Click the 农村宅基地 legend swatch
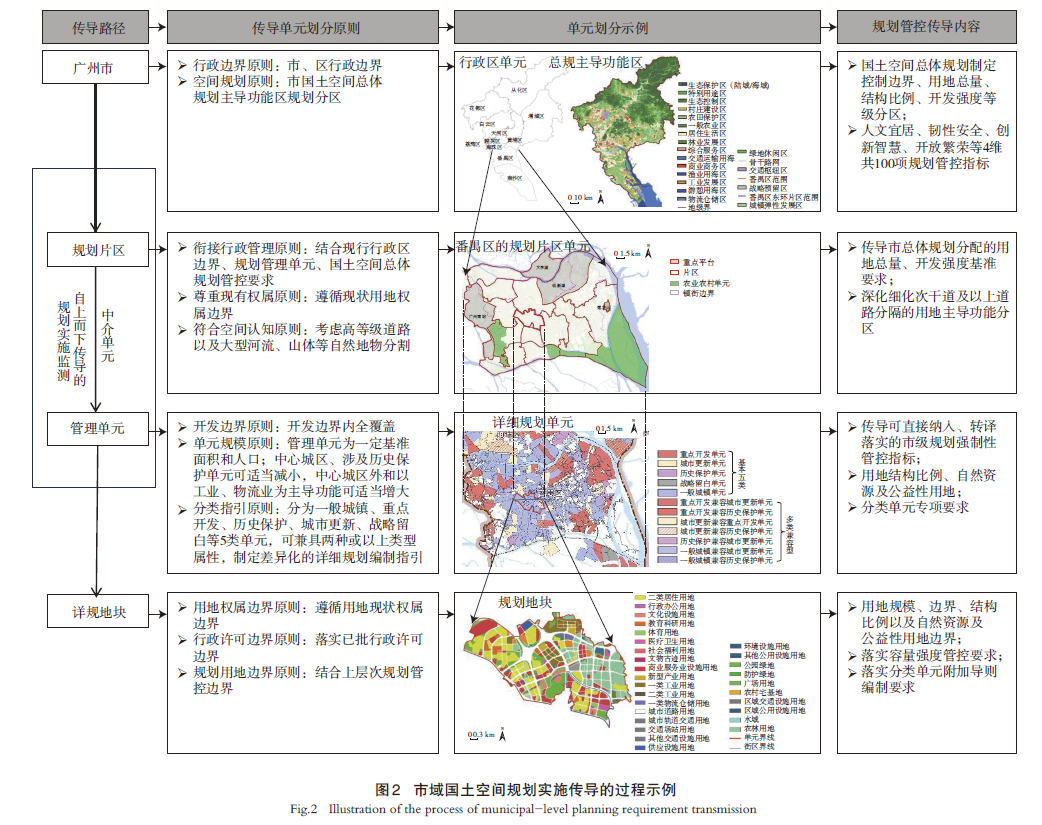Image resolution: width=1042 pixels, height=825 pixels. (735, 693)
